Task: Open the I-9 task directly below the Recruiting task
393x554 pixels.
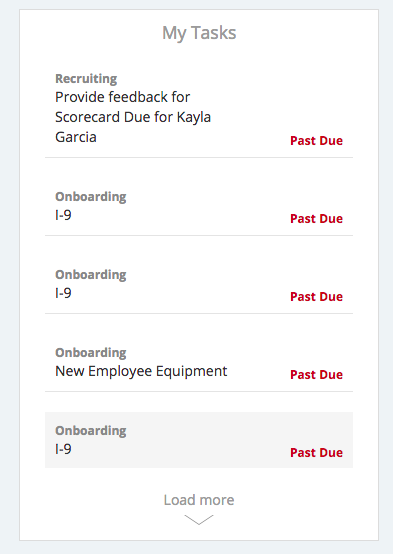Action: pyautogui.click(x=199, y=206)
